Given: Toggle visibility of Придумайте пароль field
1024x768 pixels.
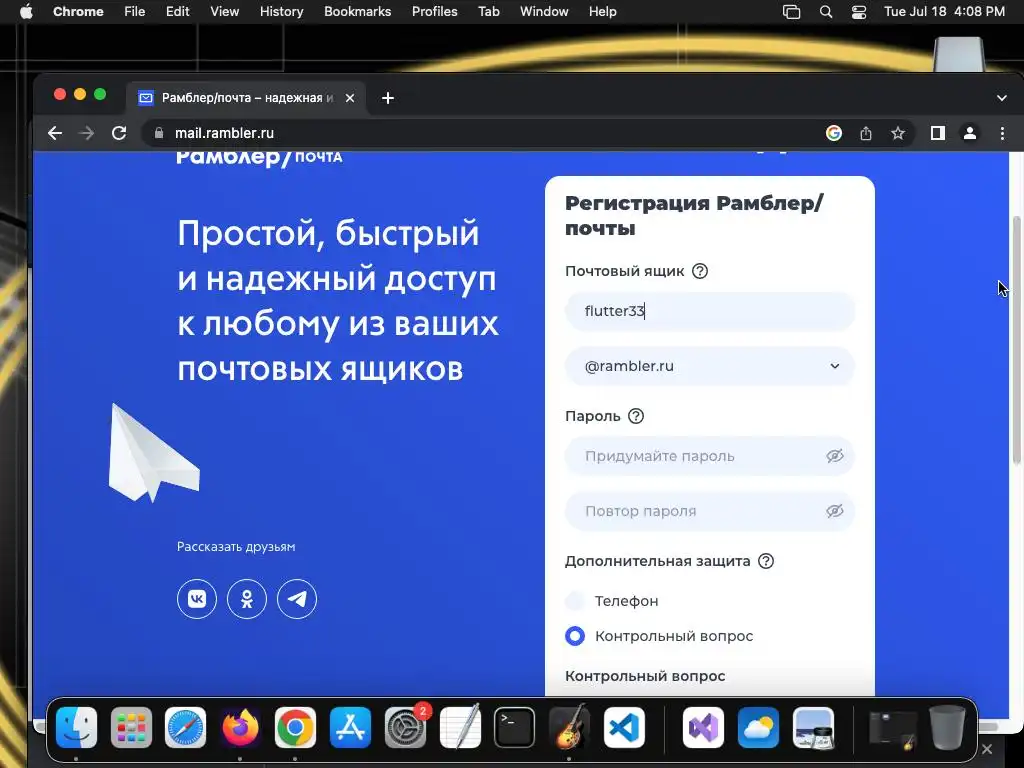Looking at the screenshot, I should [x=835, y=456].
